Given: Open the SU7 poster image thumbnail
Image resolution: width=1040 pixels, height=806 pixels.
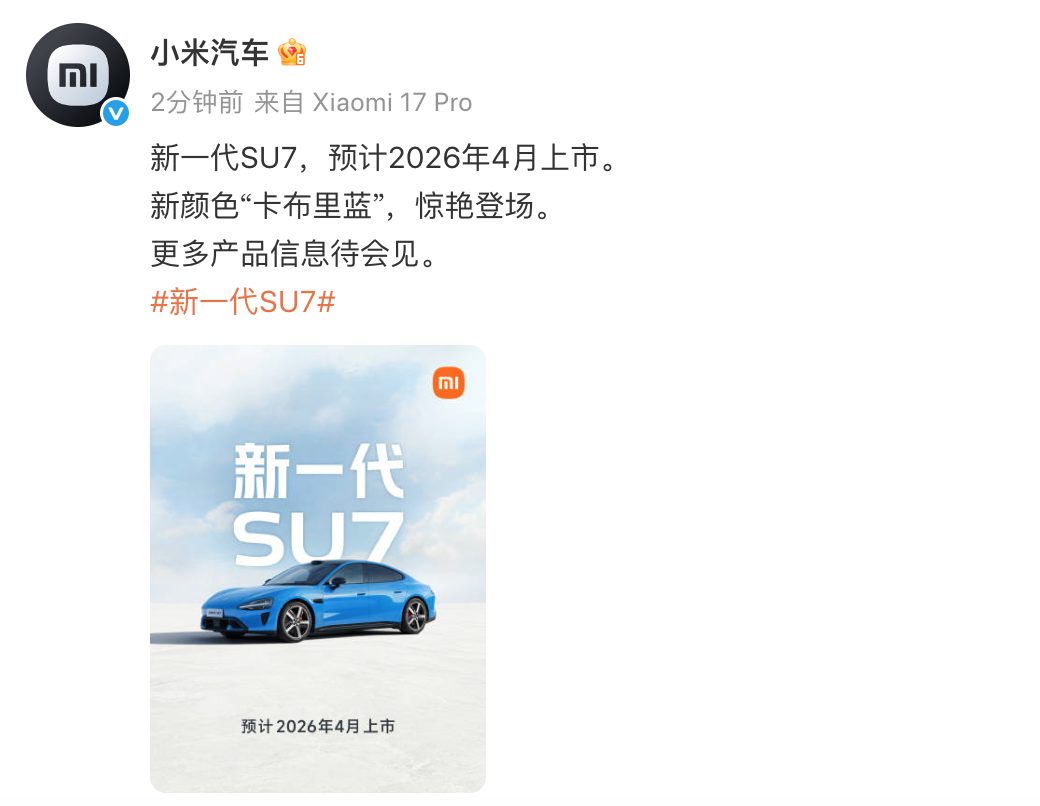Looking at the screenshot, I should tap(318, 569).
